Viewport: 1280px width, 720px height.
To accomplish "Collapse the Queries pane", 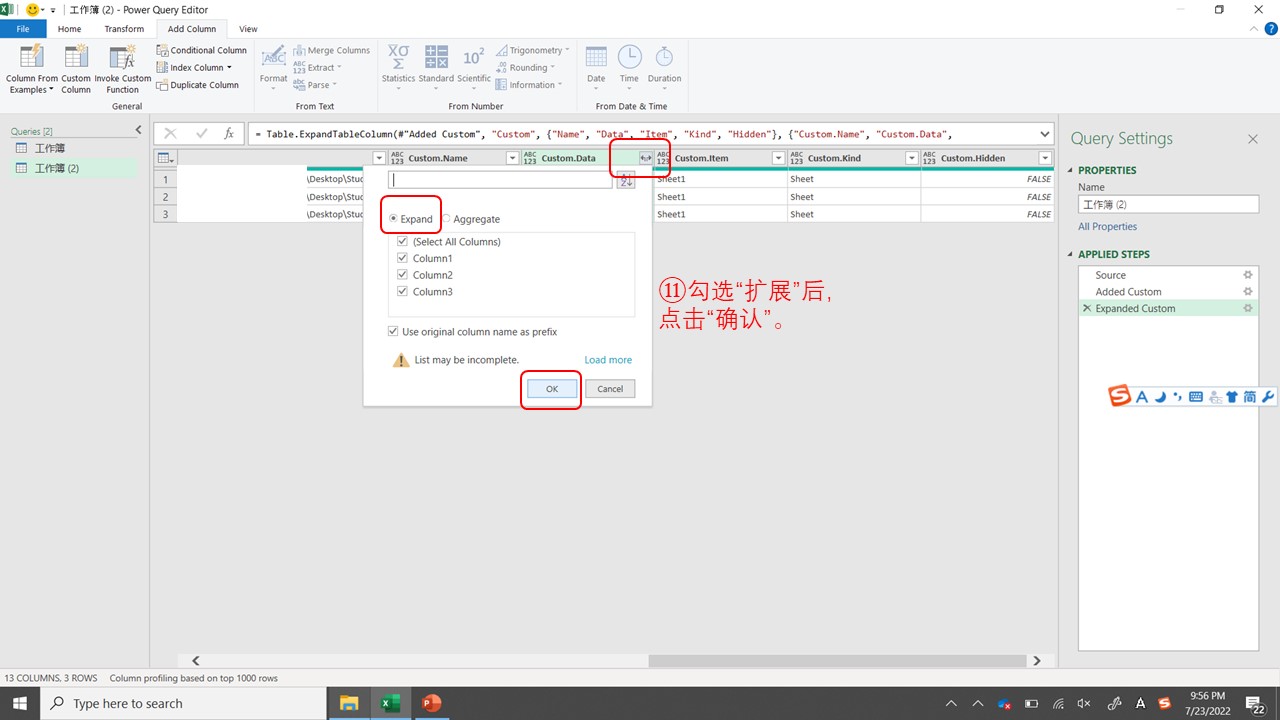I will [x=139, y=130].
